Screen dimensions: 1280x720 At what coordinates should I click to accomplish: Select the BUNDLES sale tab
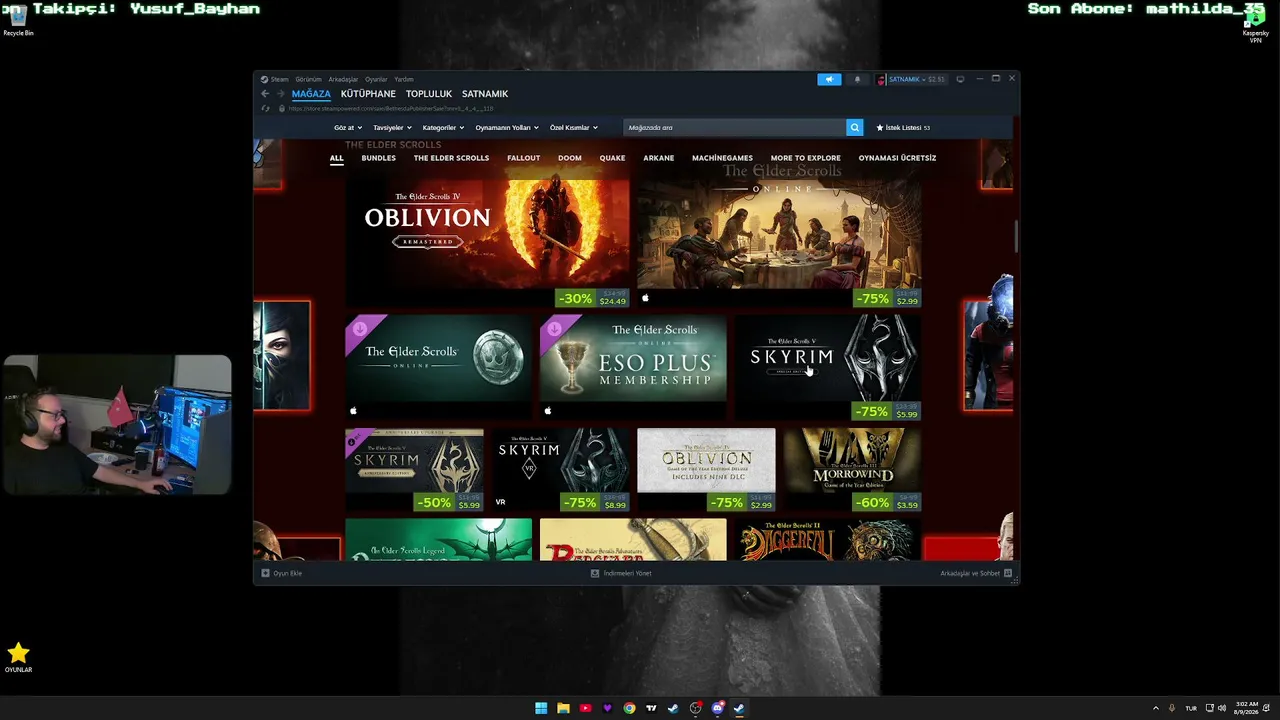379,158
